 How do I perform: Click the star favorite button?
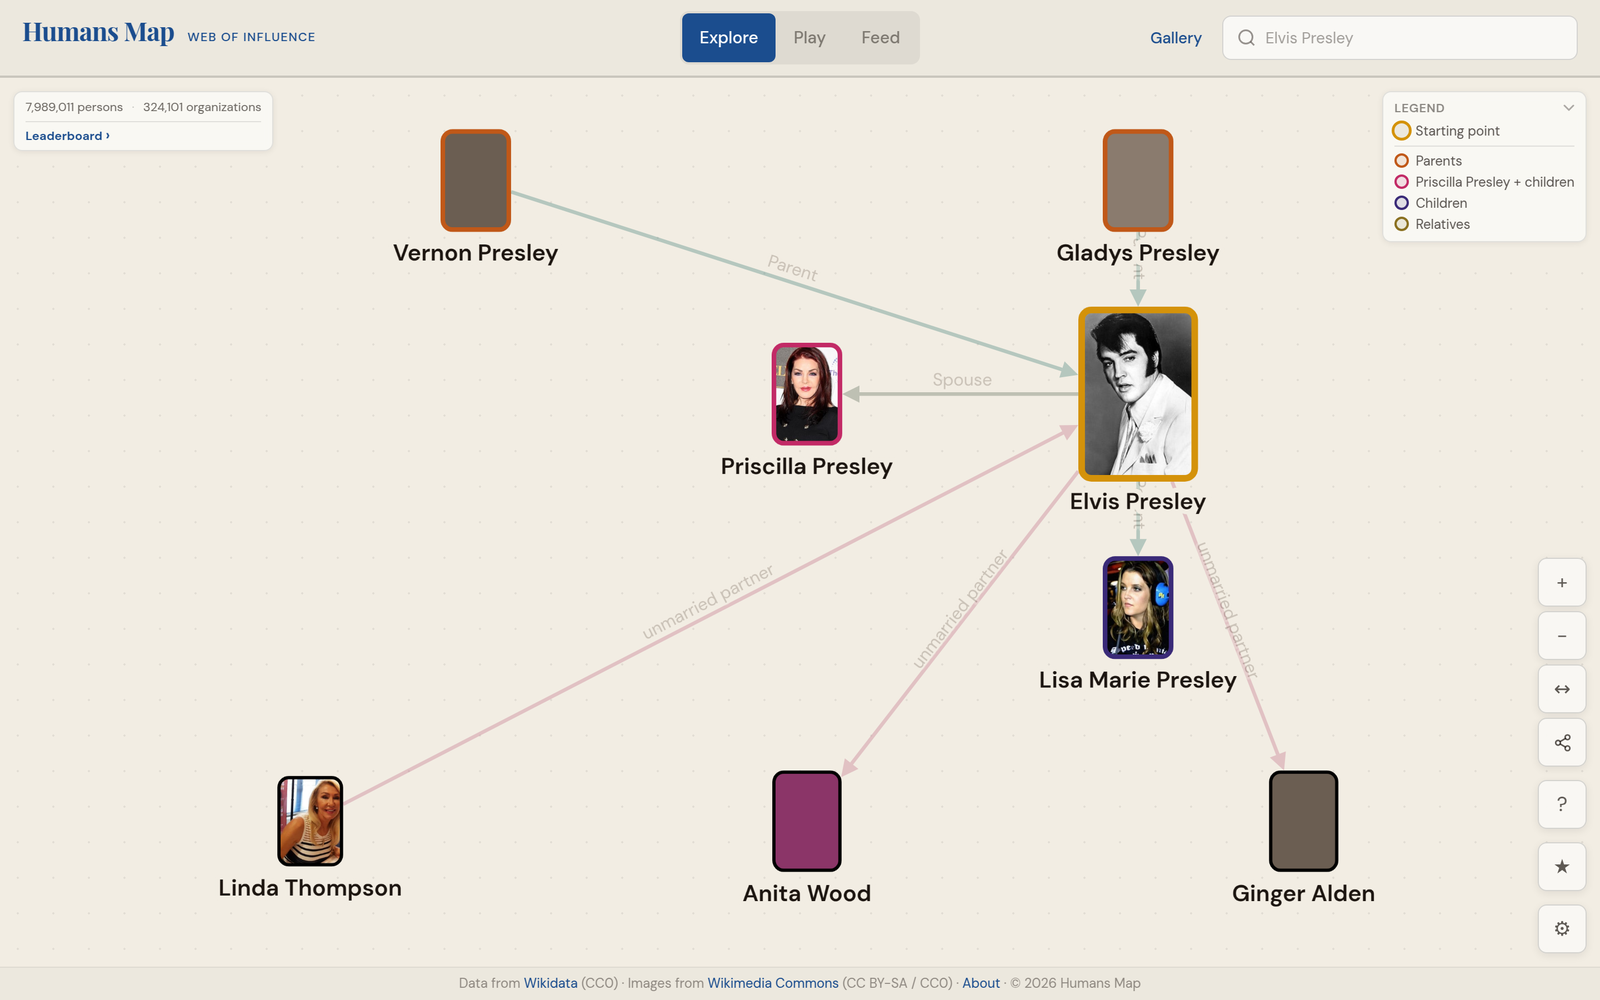pos(1562,867)
